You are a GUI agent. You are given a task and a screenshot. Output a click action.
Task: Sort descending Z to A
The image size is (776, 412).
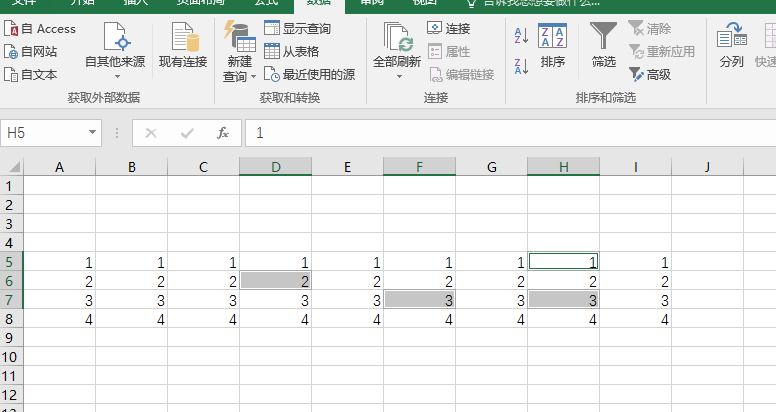click(x=521, y=66)
